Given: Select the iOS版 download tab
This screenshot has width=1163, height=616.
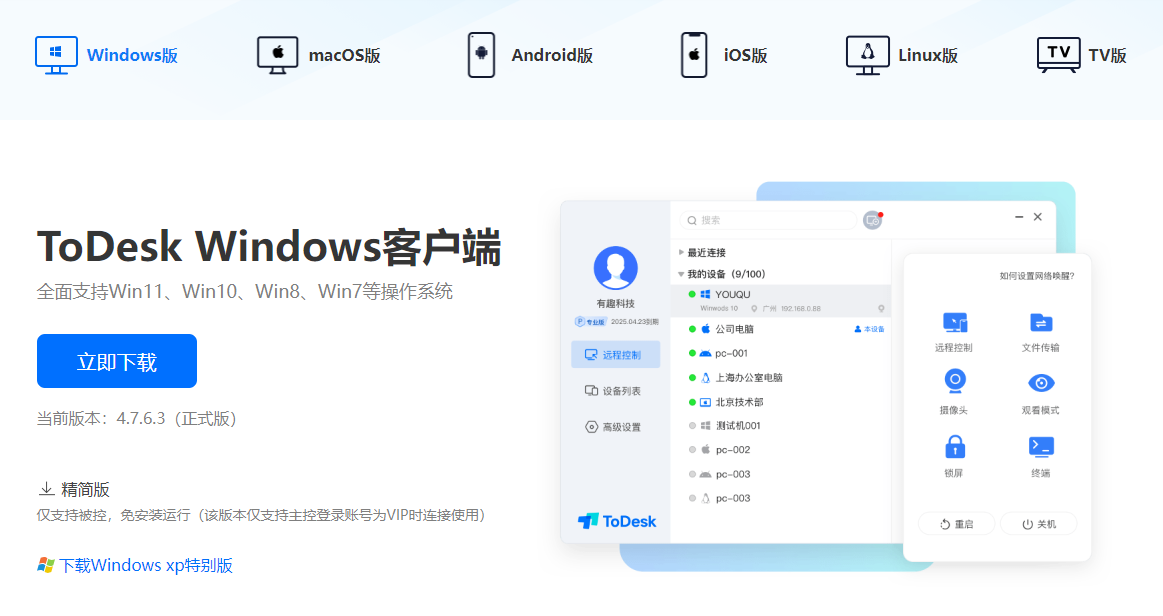Looking at the screenshot, I should click(x=724, y=56).
